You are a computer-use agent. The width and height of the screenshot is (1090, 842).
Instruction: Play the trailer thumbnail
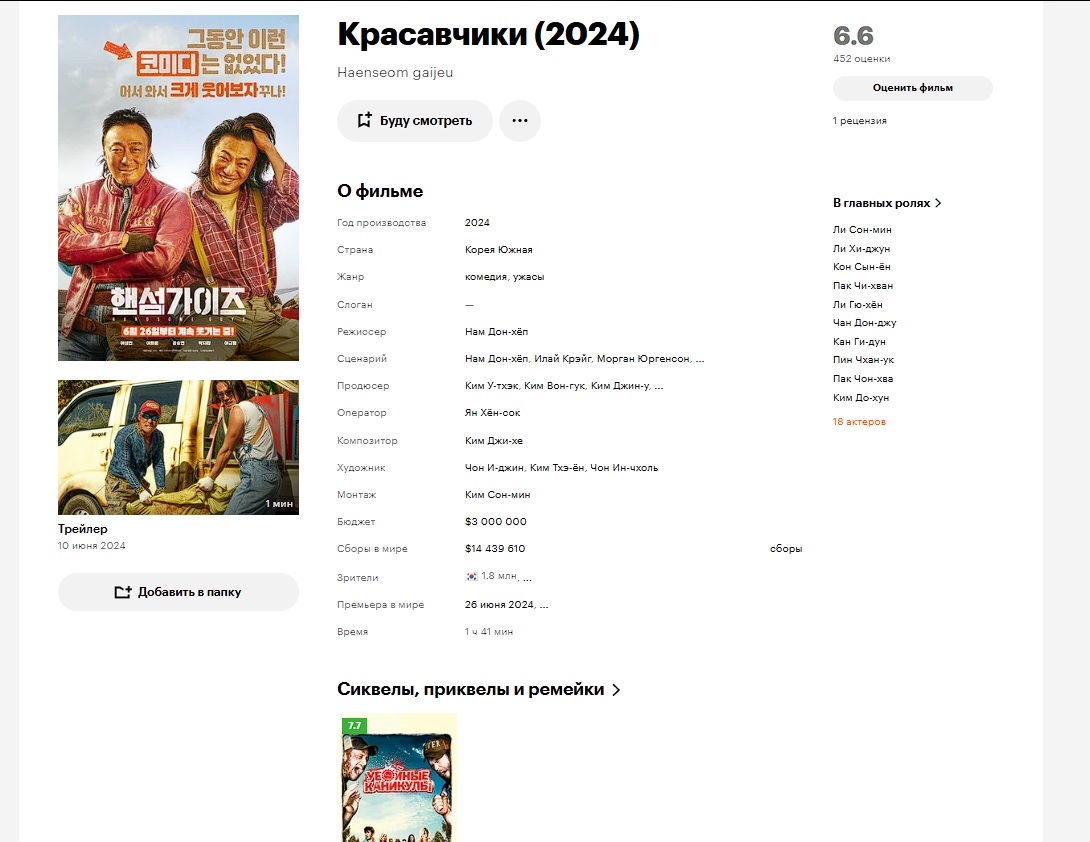click(178, 447)
